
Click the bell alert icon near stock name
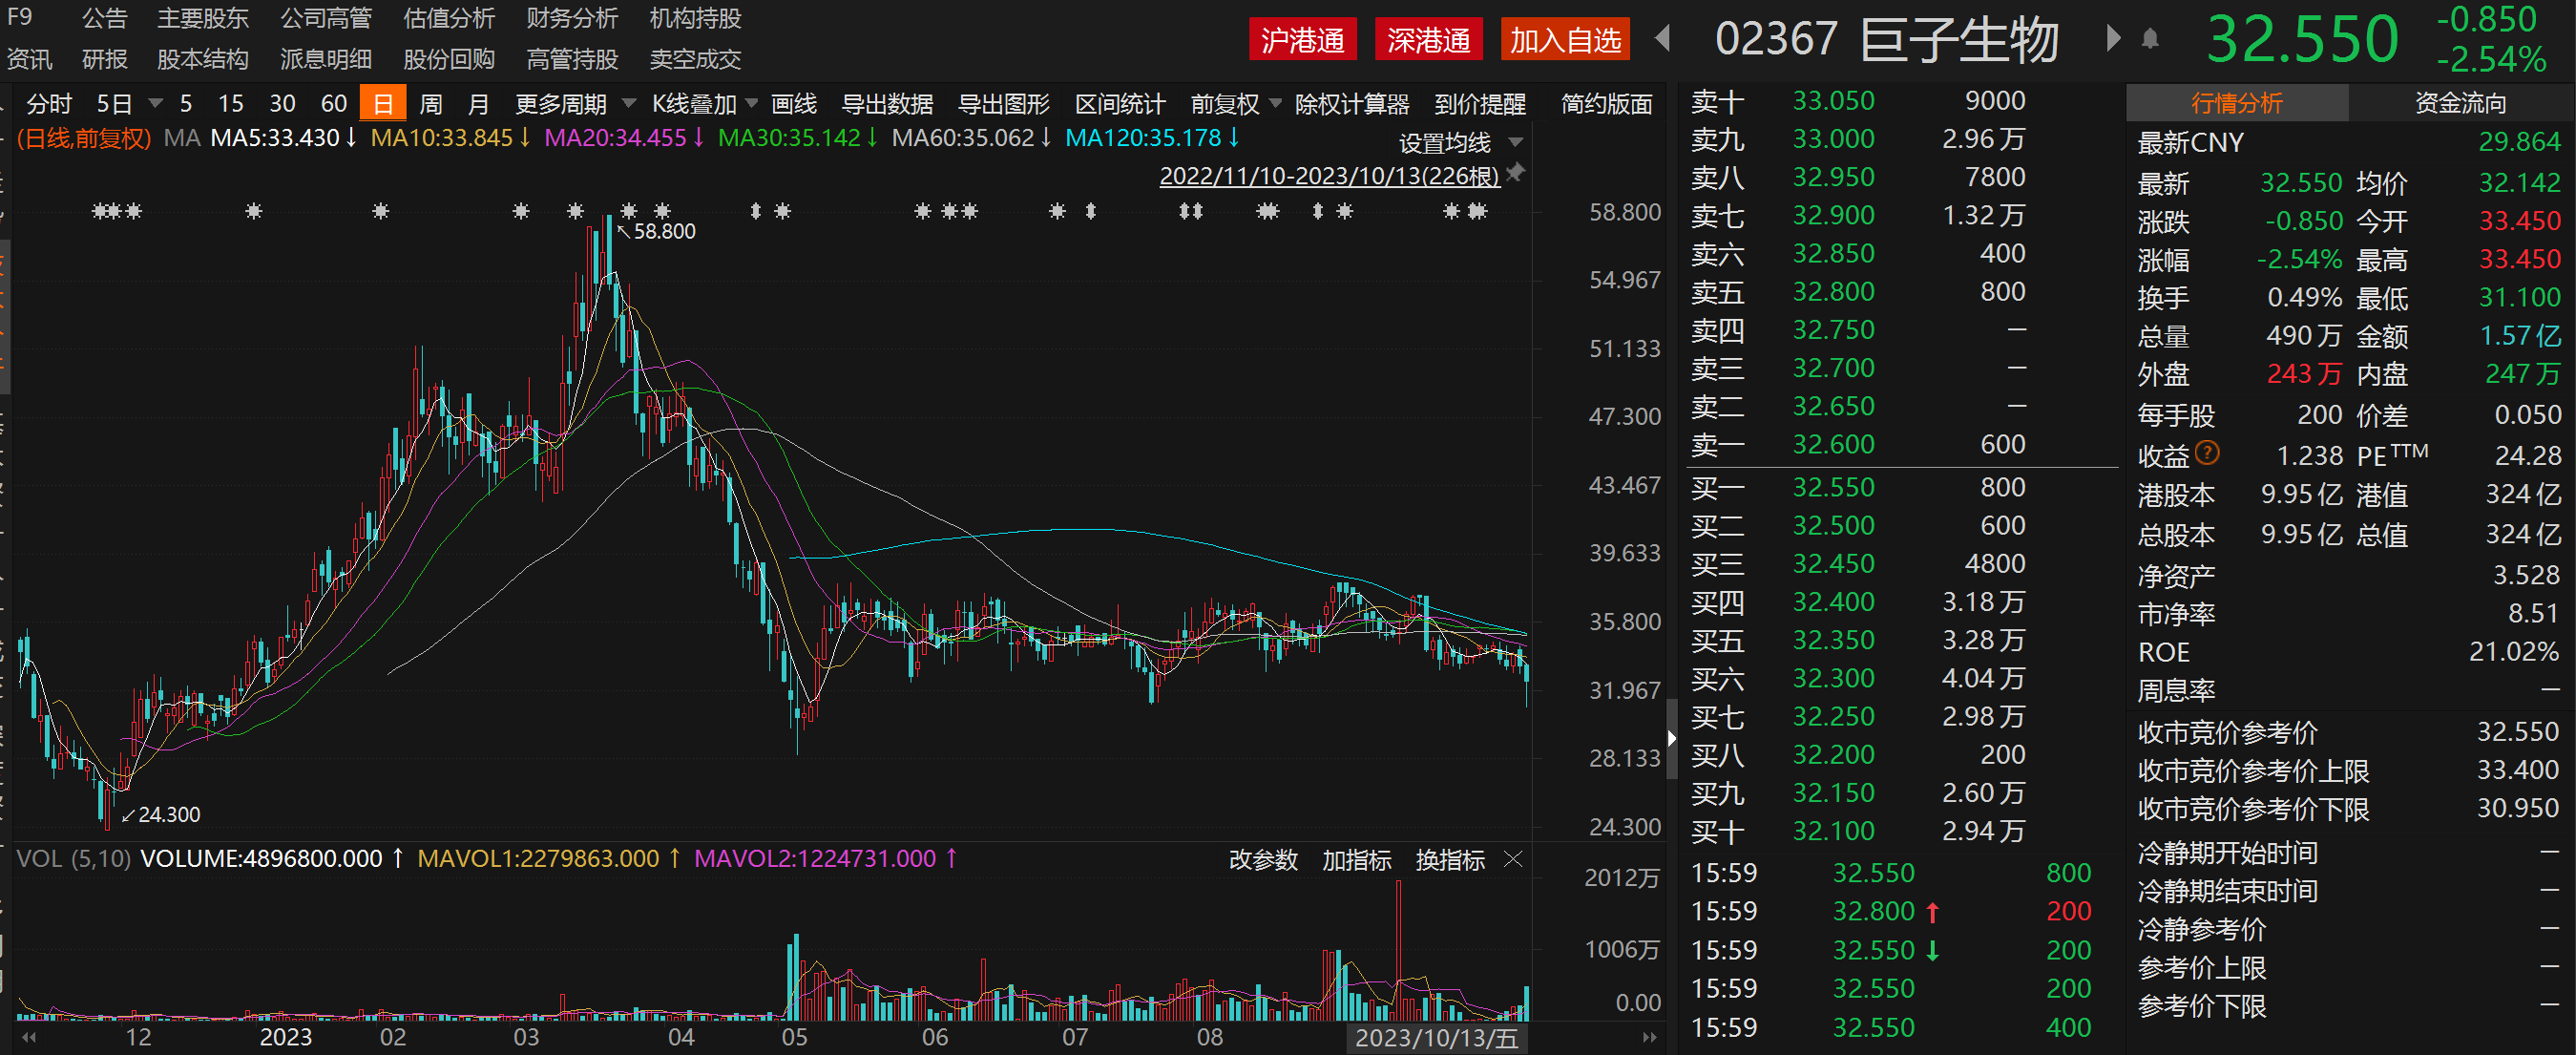[2149, 39]
